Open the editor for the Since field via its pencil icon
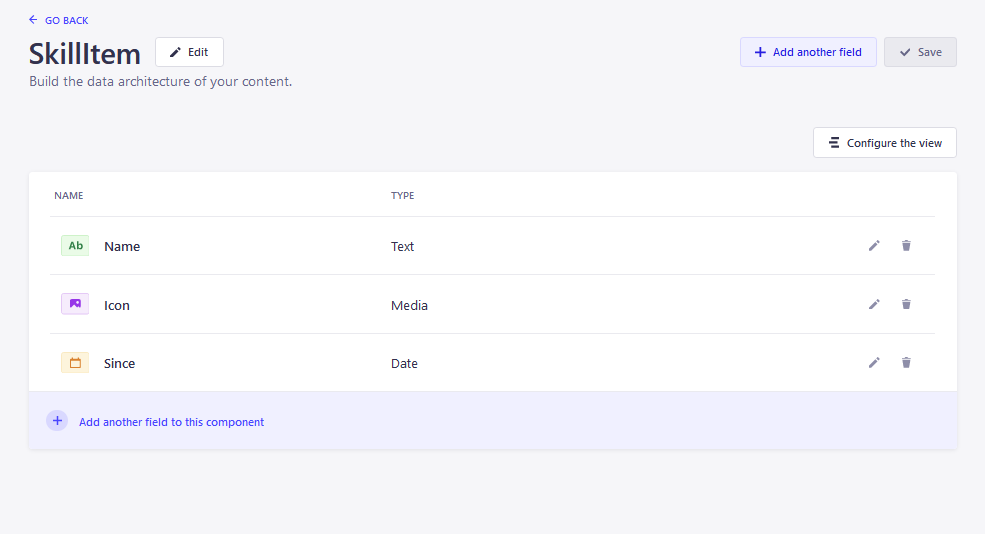This screenshot has width=985, height=534. coord(874,362)
